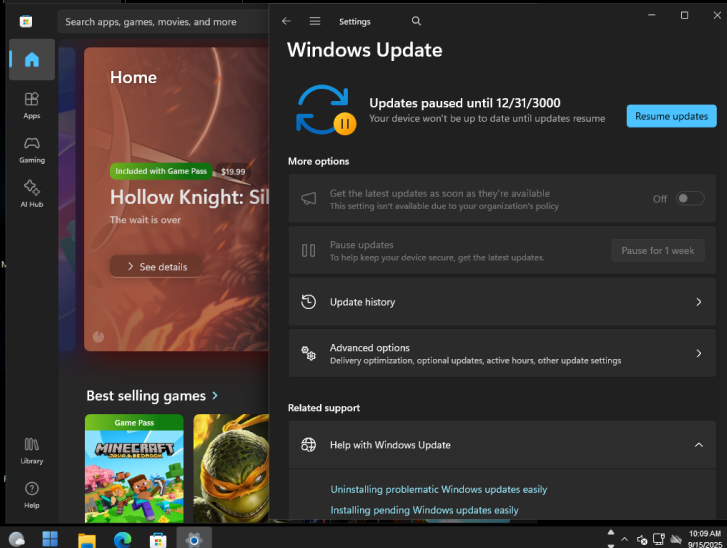Image resolution: width=727 pixels, height=548 pixels.
Task: Click Included with Game Pass badge
Action: (x=161, y=171)
